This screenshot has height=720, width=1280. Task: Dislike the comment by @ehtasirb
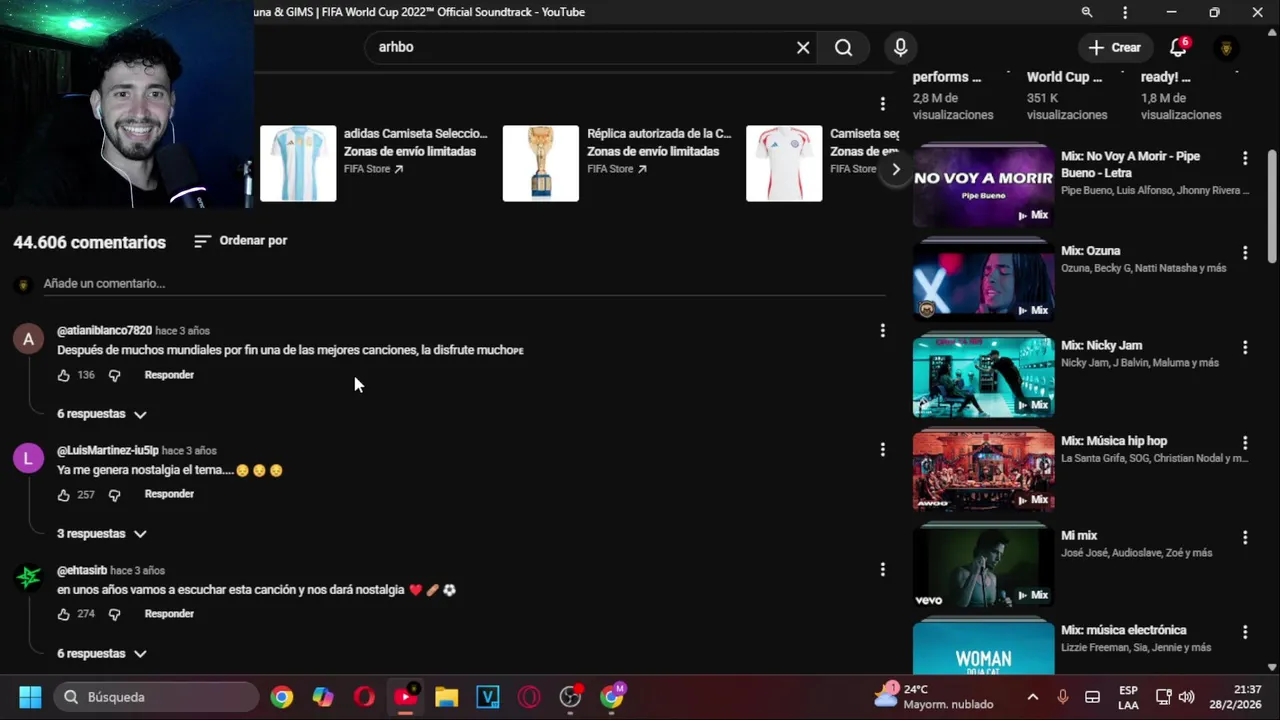114,614
